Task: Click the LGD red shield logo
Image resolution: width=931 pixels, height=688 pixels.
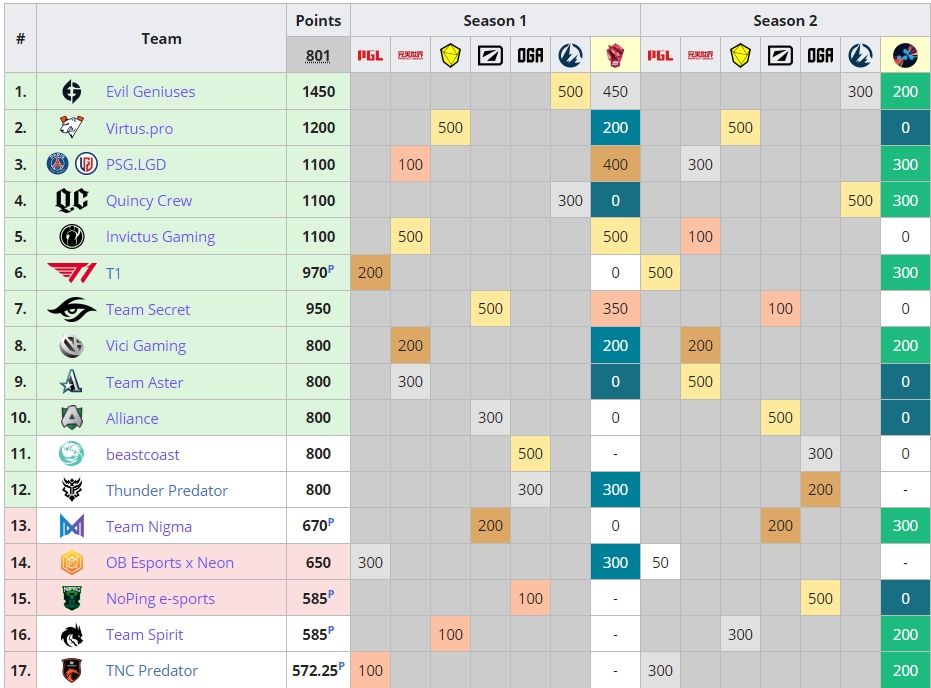Action: point(86,163)
